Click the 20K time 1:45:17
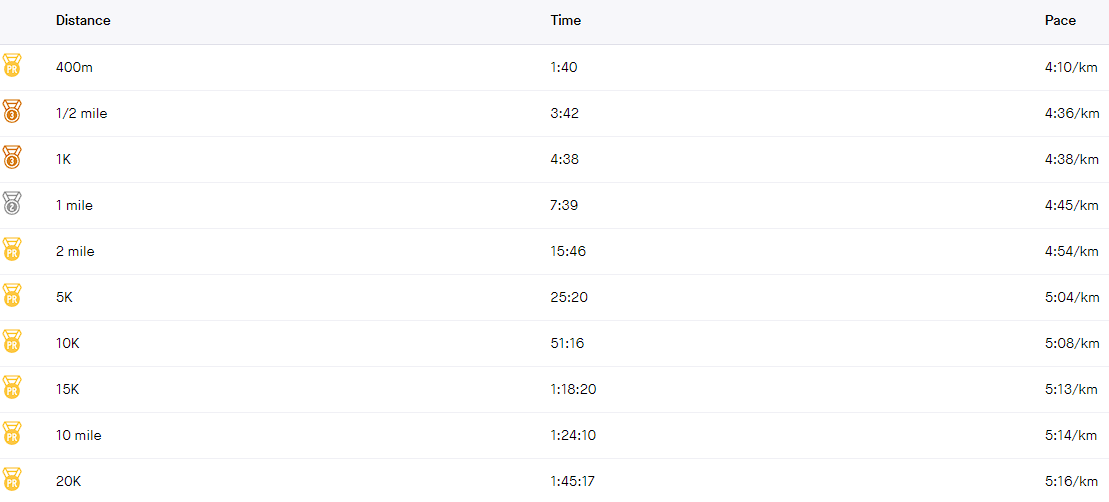The width and height of the screenshot is (1109, 502). click(573, 481)
